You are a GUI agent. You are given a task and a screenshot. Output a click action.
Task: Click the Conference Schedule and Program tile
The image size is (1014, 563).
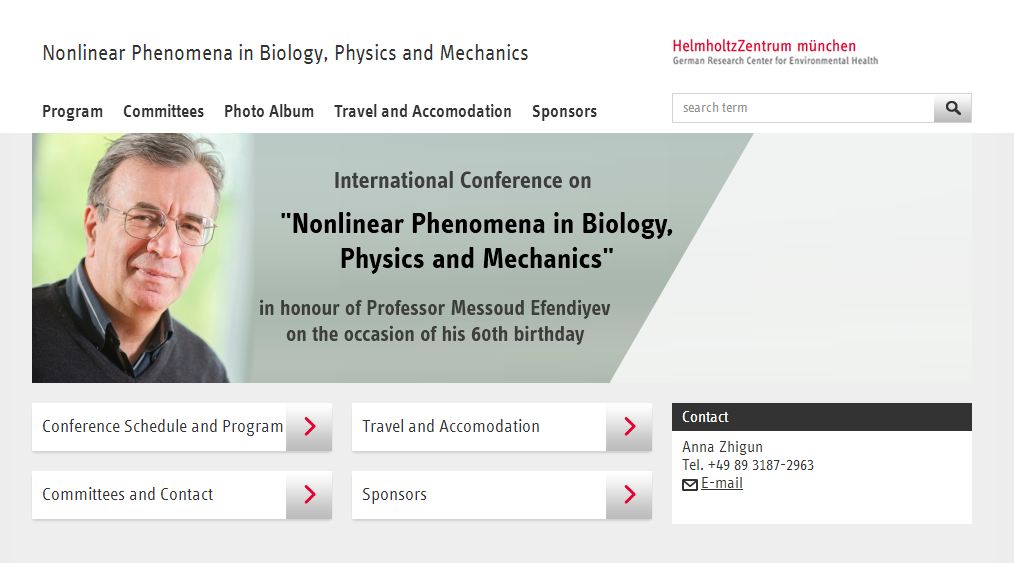coord(182,427)
